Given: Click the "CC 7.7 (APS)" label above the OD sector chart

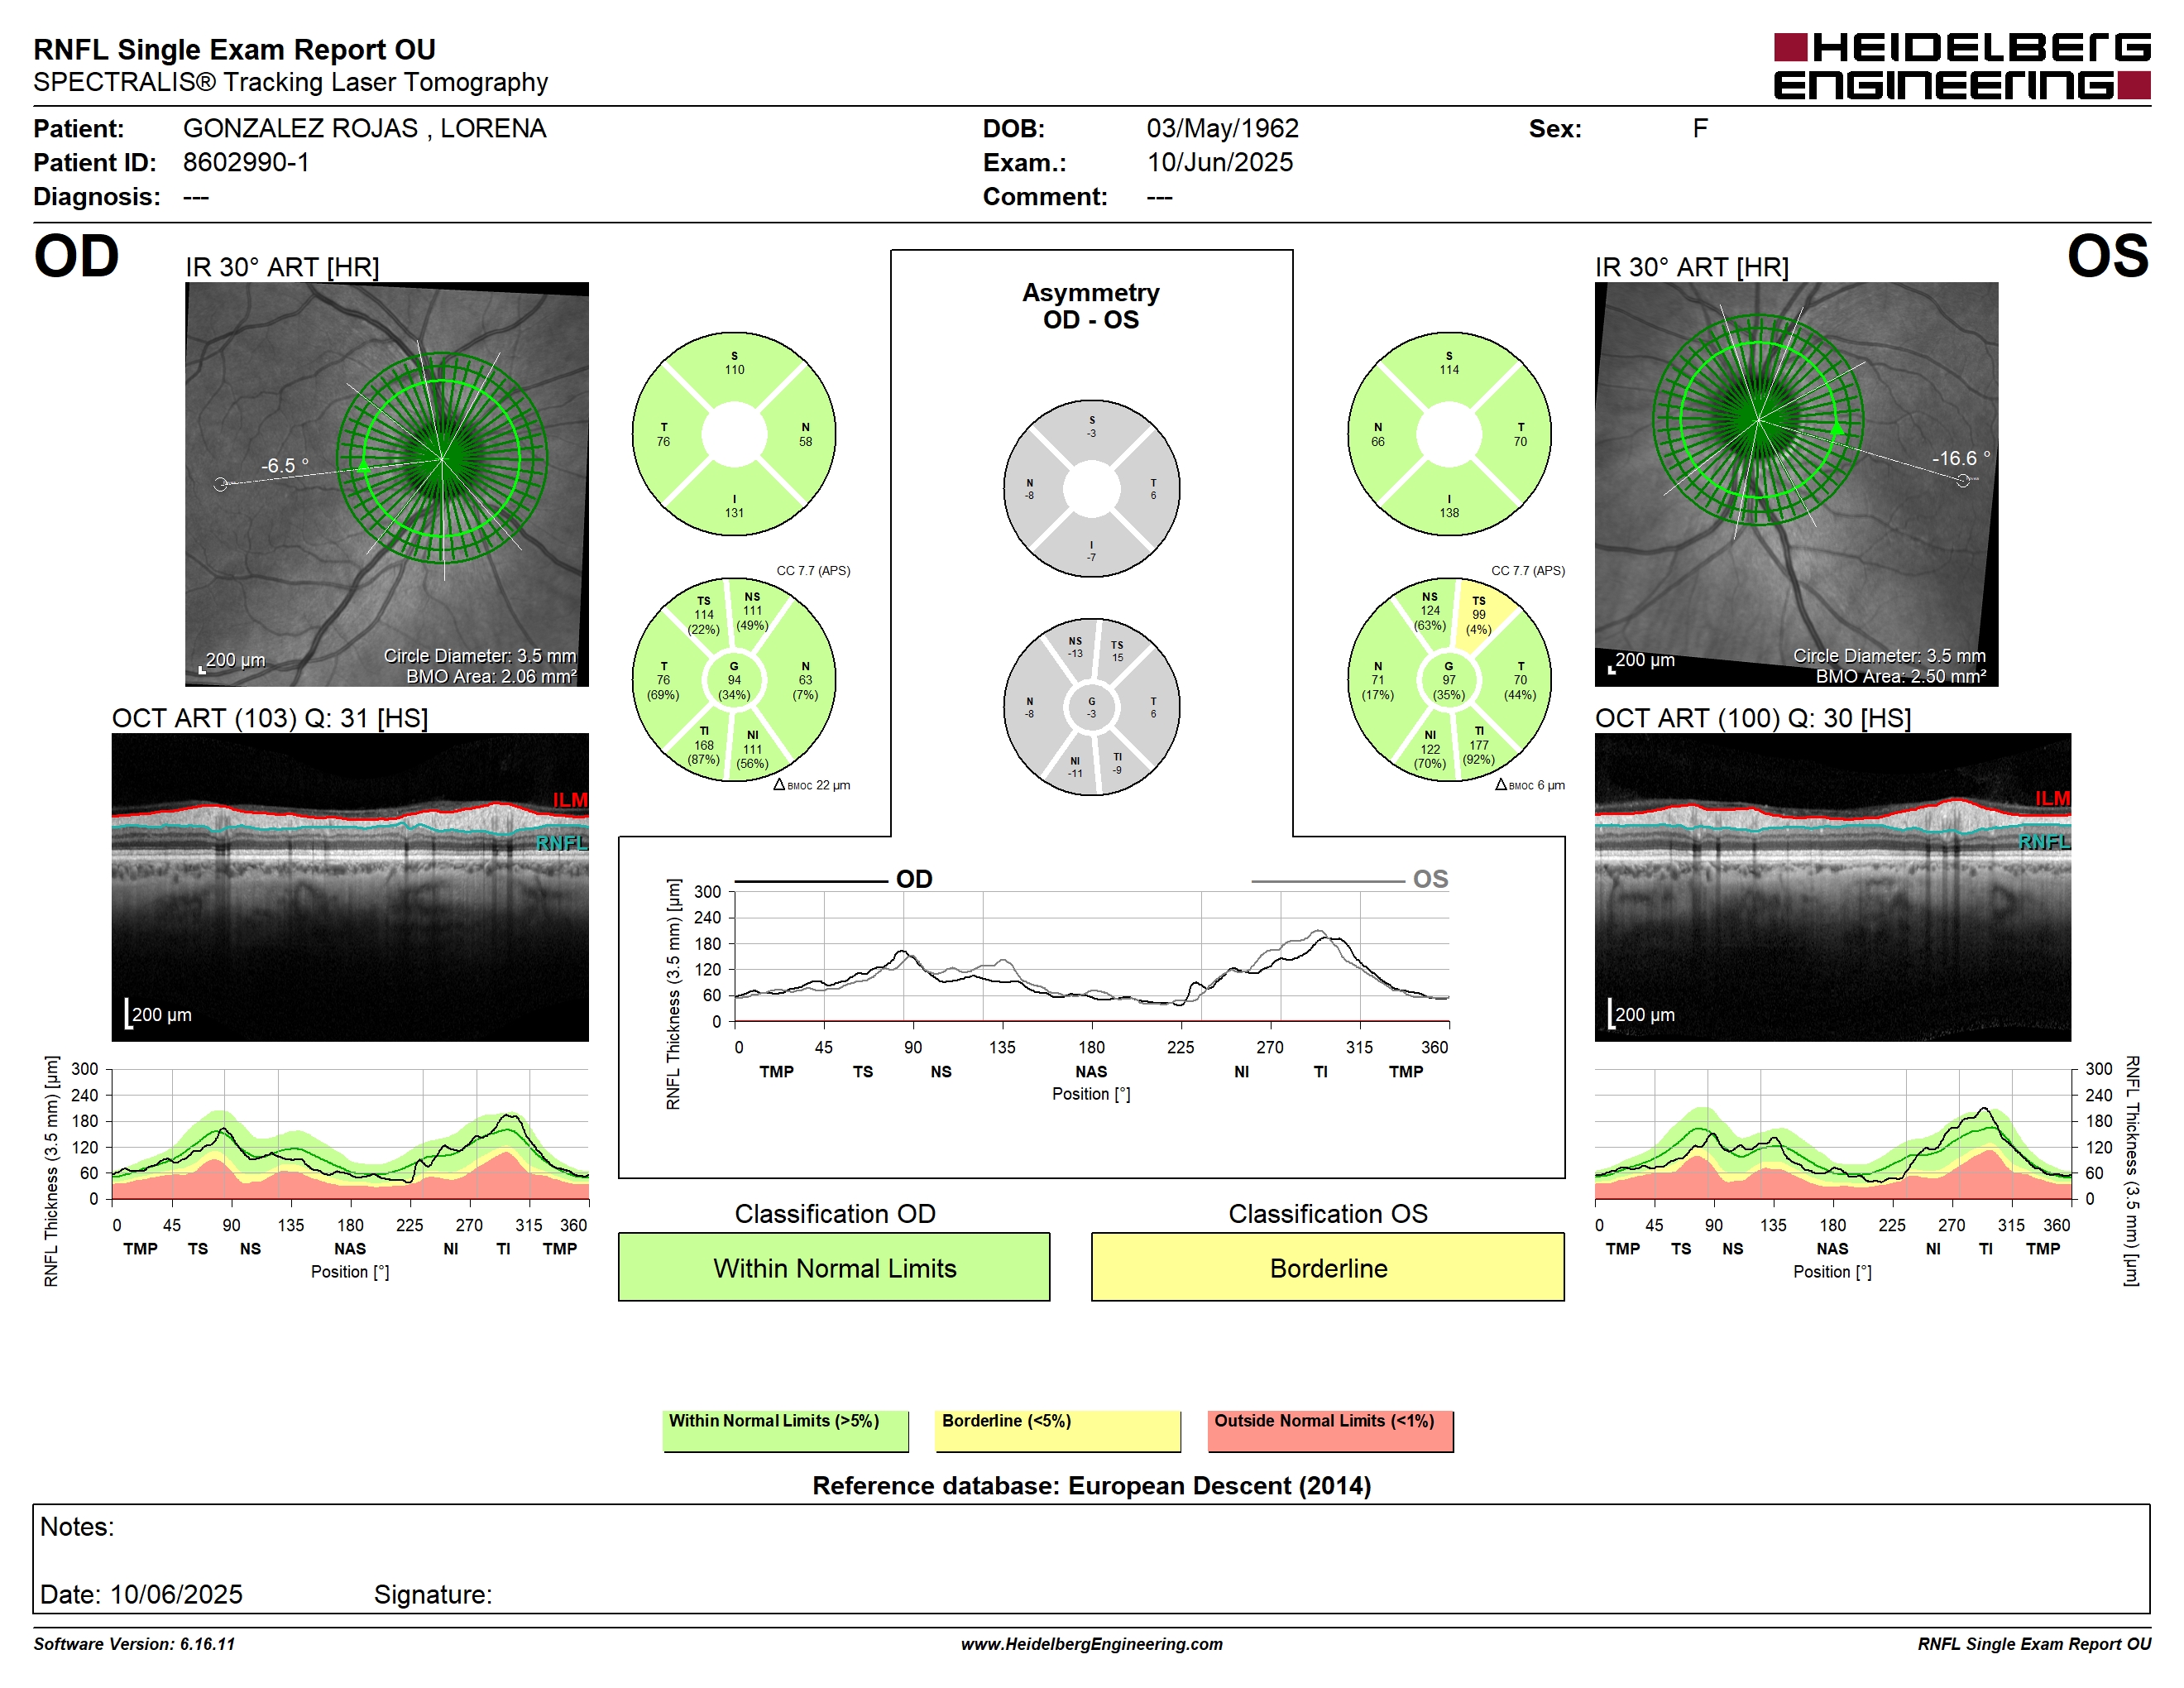Looking at the screenshot, I should point(813,571).
